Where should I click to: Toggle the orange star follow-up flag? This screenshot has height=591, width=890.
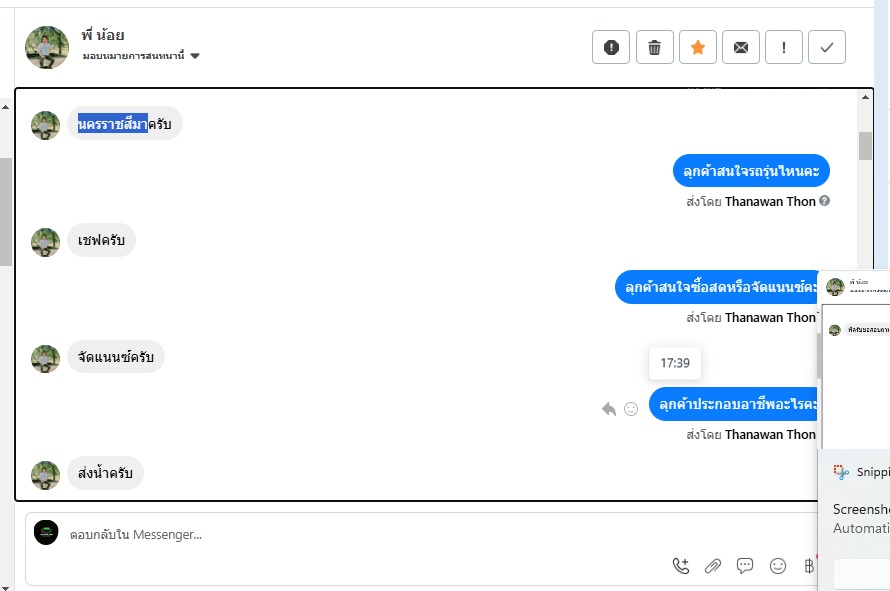698,47
